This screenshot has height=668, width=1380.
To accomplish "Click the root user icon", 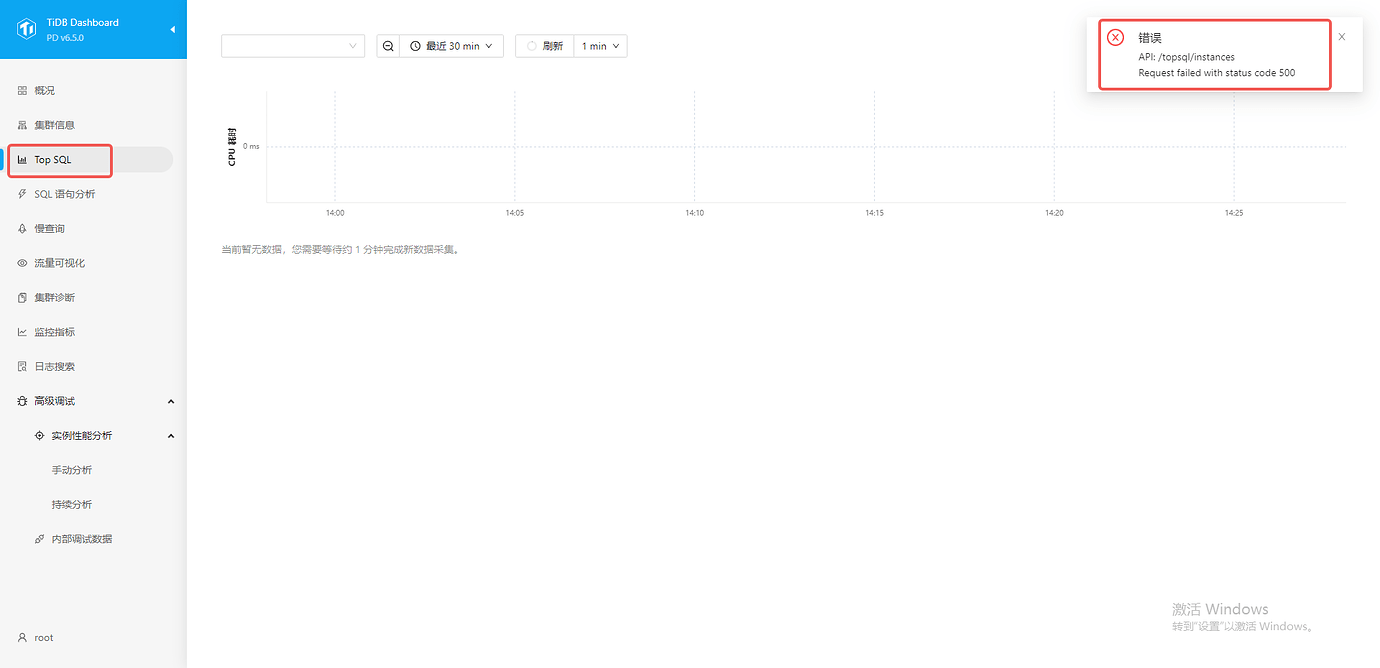I will 22,638.
